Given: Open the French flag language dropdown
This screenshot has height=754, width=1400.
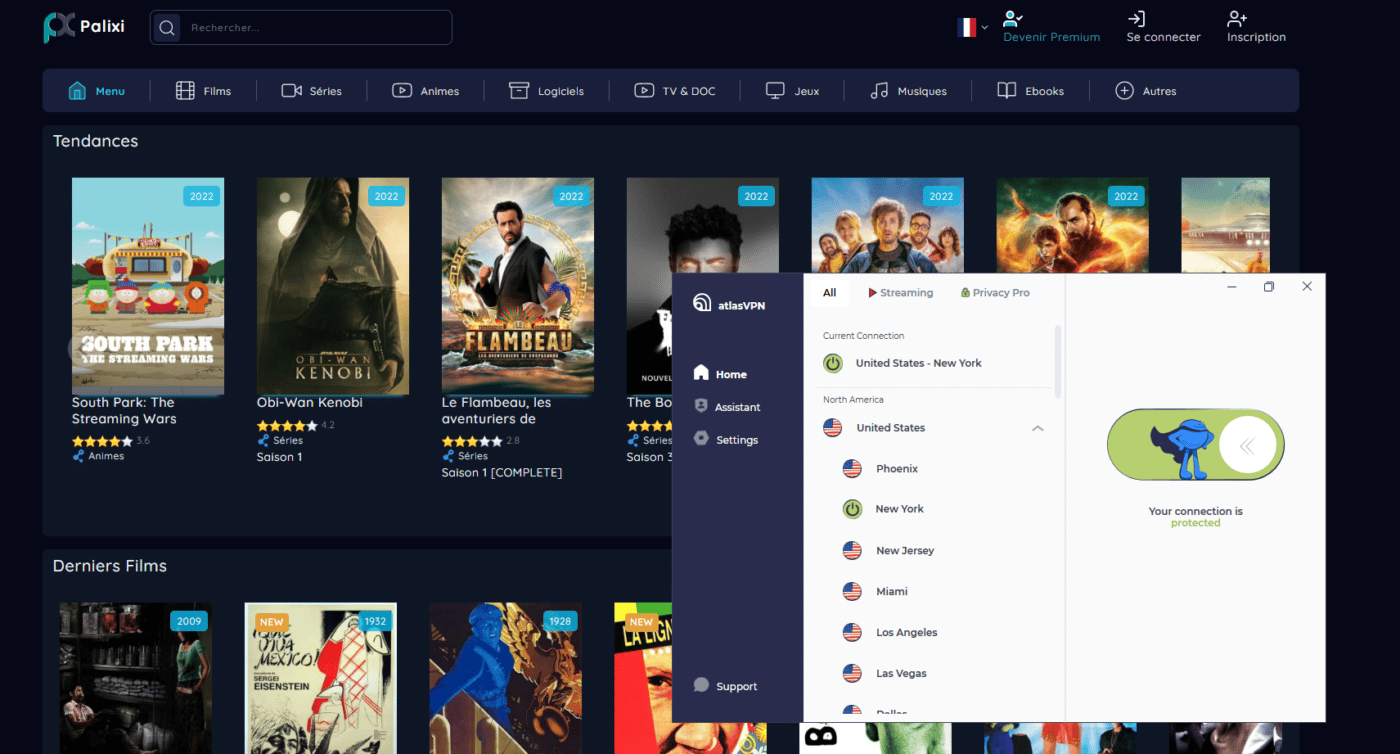Looking at the screenshot, I should pyautogui.click(x=972, y=28).
